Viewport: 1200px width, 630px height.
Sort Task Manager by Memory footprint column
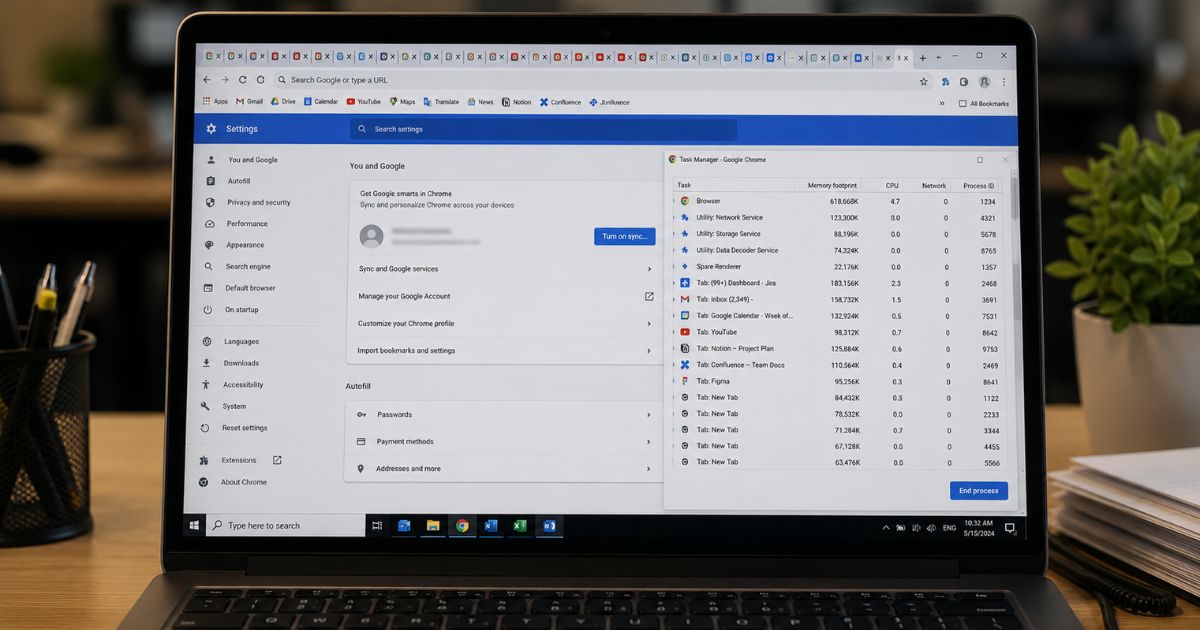(832, 185)
